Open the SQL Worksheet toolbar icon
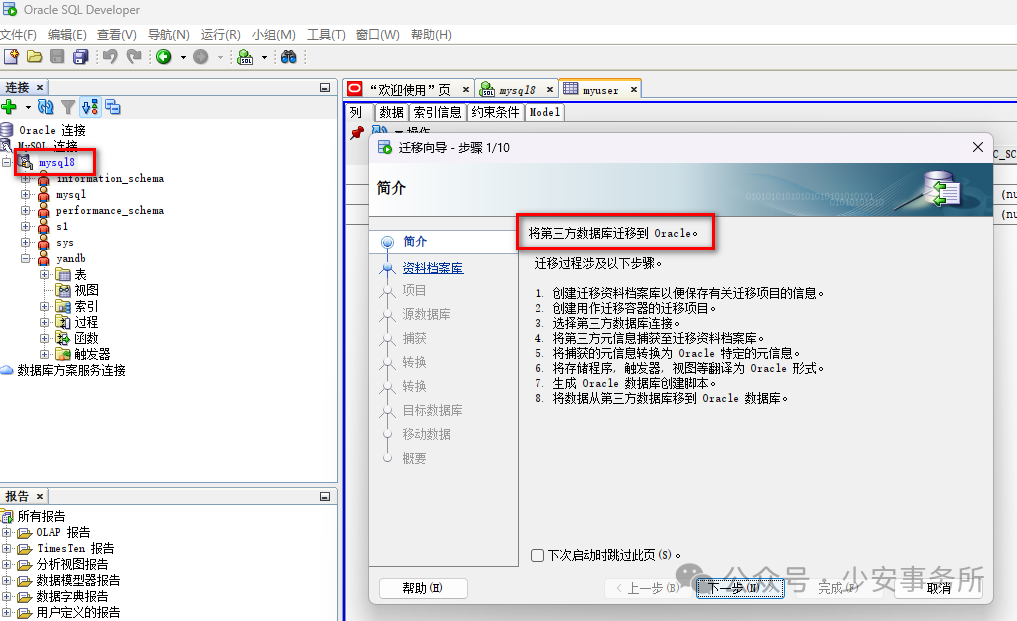The width and height of the screenshot is (1017, 621). [245, 56]
